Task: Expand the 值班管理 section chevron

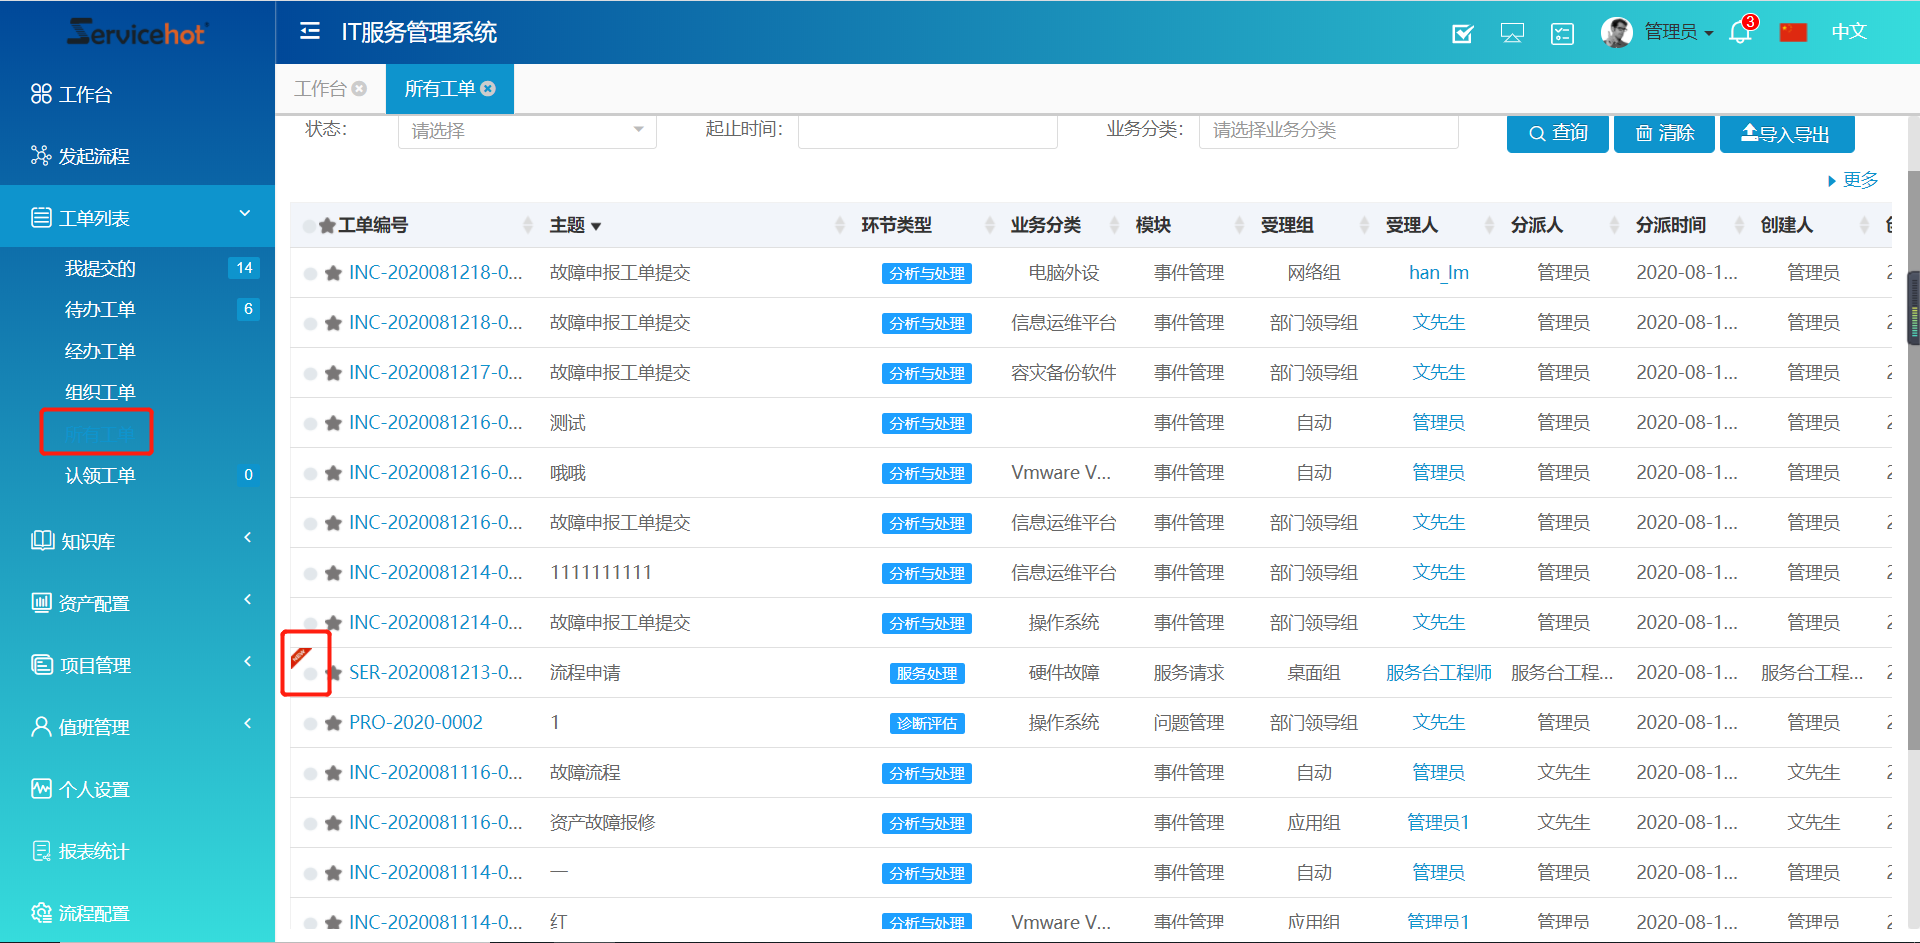Action: coord(247,723)
